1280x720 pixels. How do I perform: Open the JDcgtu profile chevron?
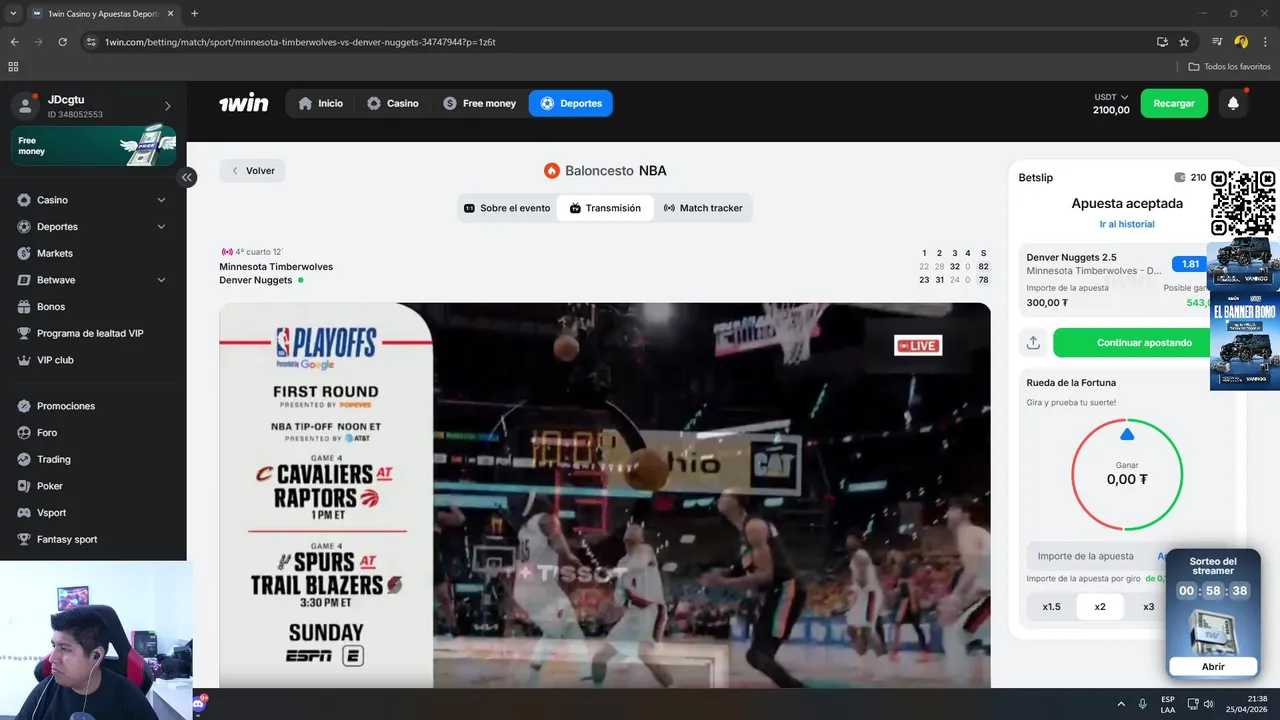(167, 106)
